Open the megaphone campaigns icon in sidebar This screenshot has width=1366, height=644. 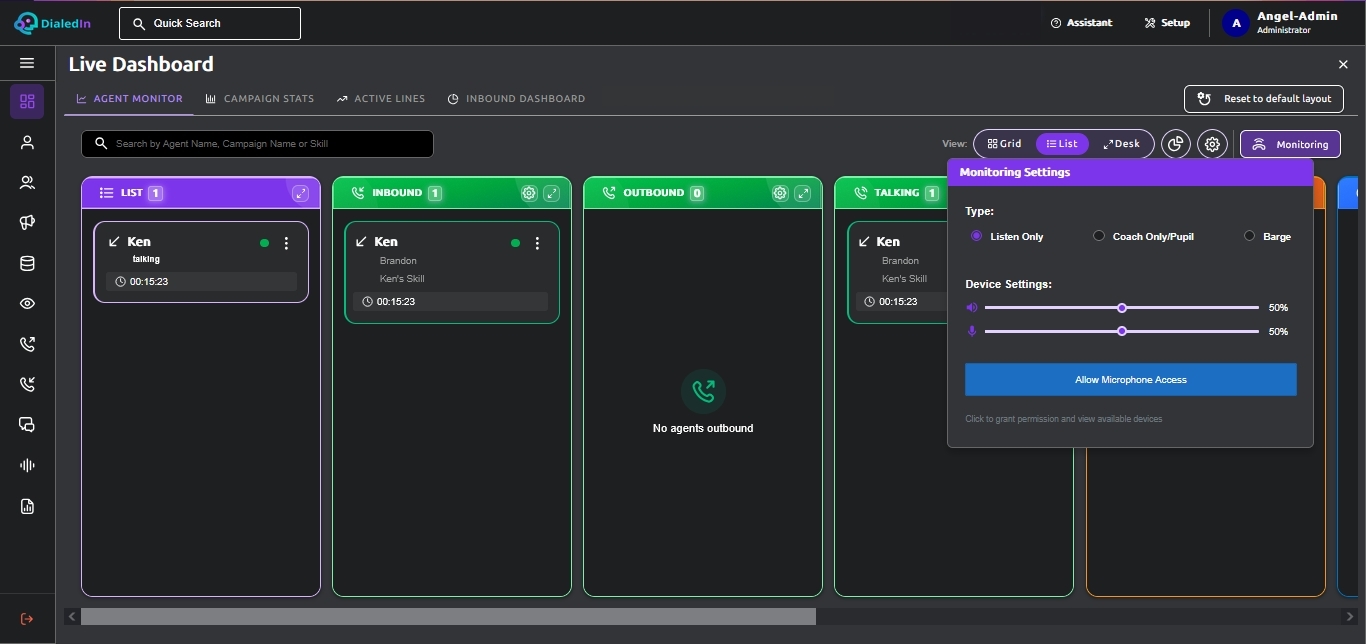point(27,223)
